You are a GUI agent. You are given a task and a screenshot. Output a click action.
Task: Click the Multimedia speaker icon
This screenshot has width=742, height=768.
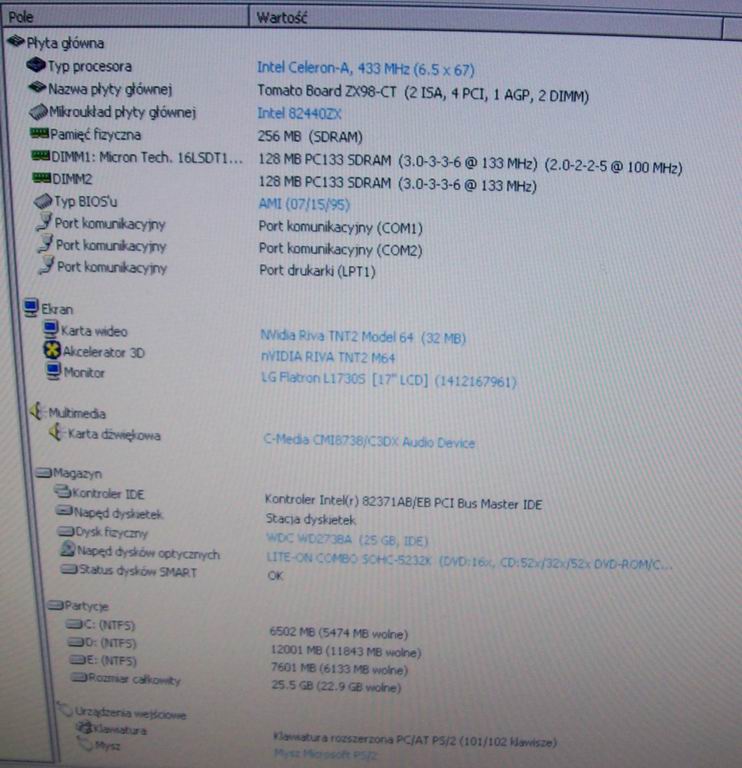click(x=37, y=411)
